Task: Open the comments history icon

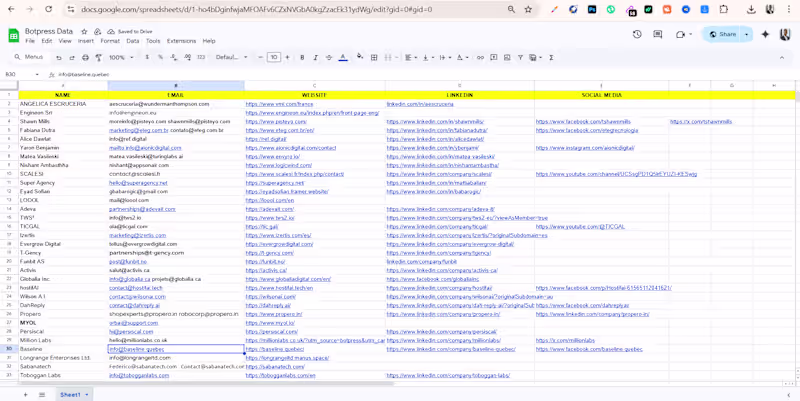Action: pyautogui.click(x=658, y=34)
